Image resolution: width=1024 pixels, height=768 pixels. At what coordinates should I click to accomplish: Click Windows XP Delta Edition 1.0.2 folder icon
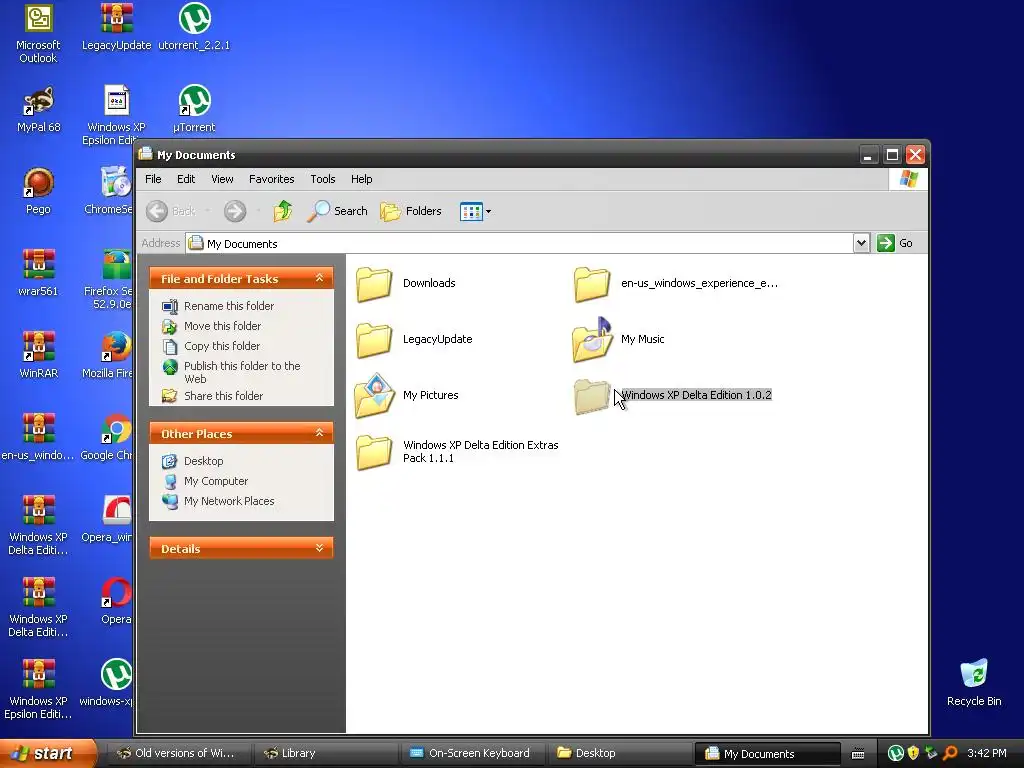pos(592,396)
